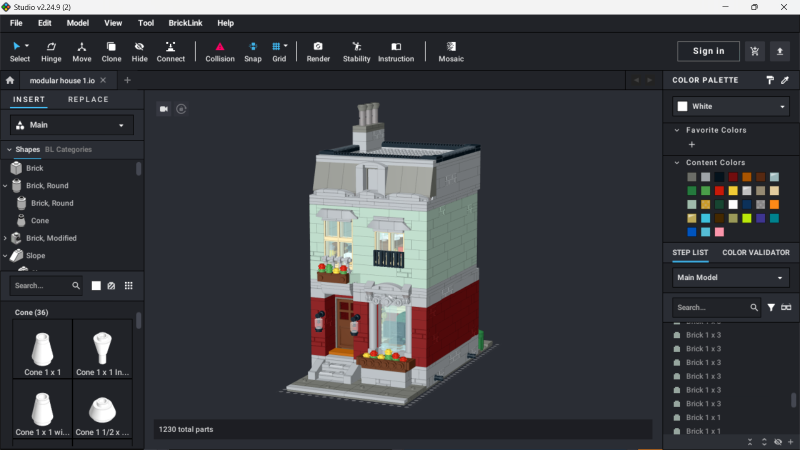Pick the pink swatch in Content Colors
Image resolution: width=800 pixels, height=450 pixels.
[x=719, y=232]
